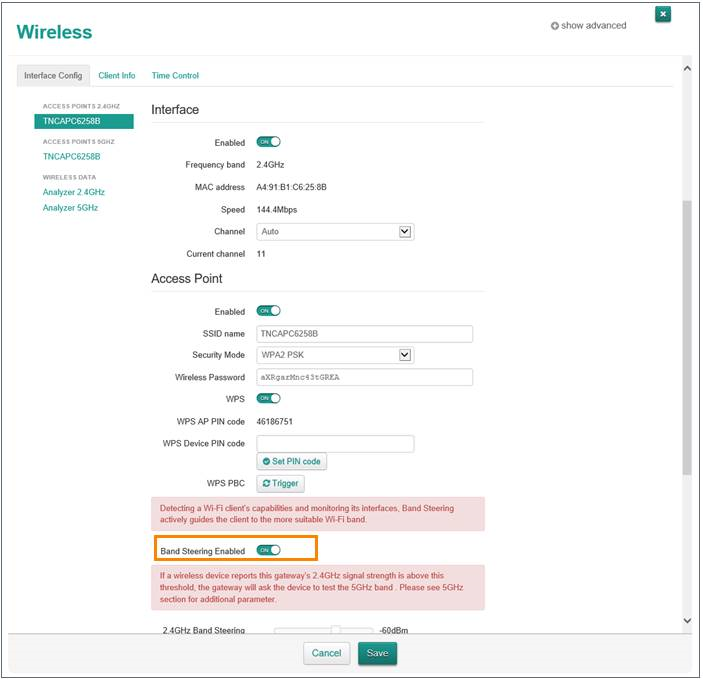703x679 pixels.
Task: Toggle Band Steering Enabled switch
Action: point(268,550)
